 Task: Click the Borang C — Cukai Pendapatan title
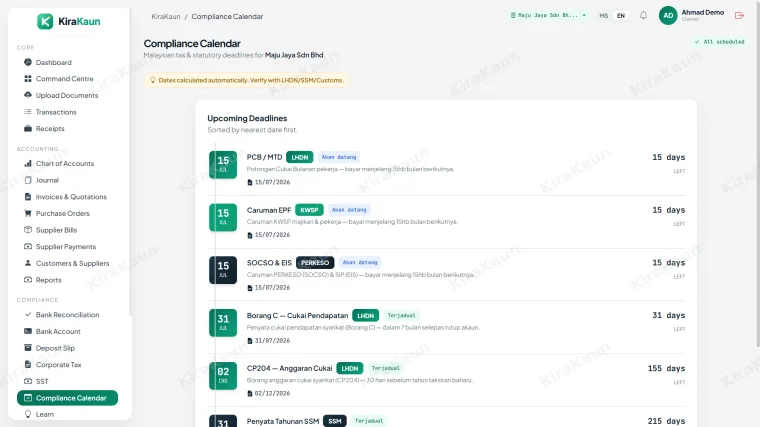[298, 316]
